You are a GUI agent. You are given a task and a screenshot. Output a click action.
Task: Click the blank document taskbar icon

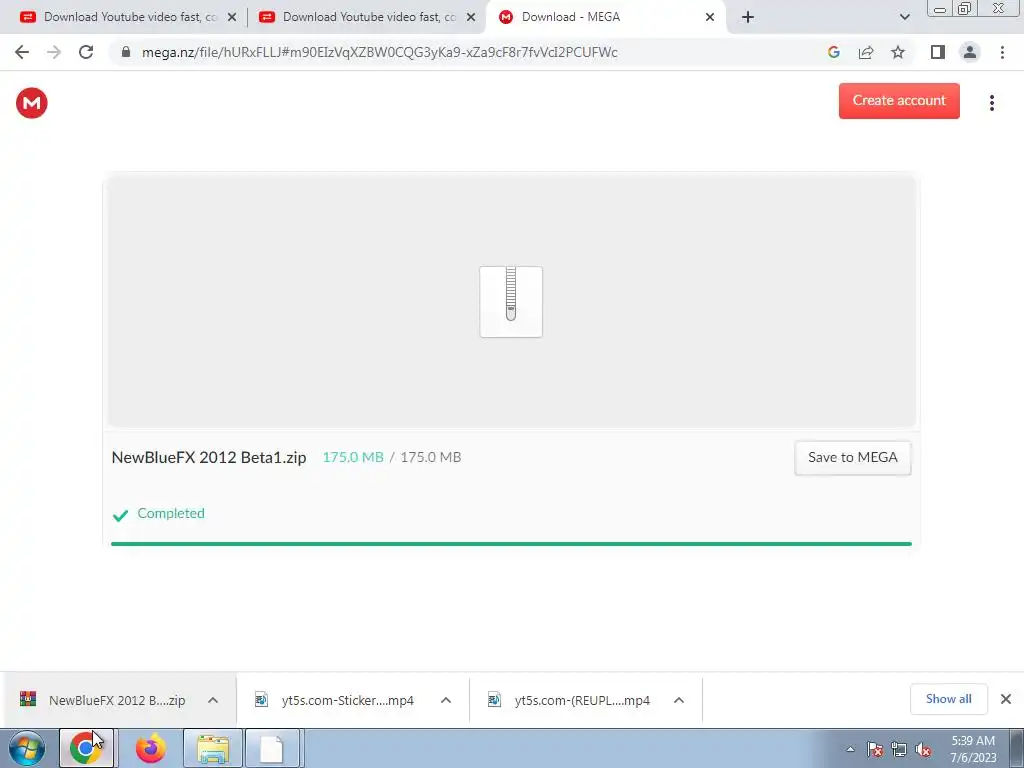click(x=272, y=748)
